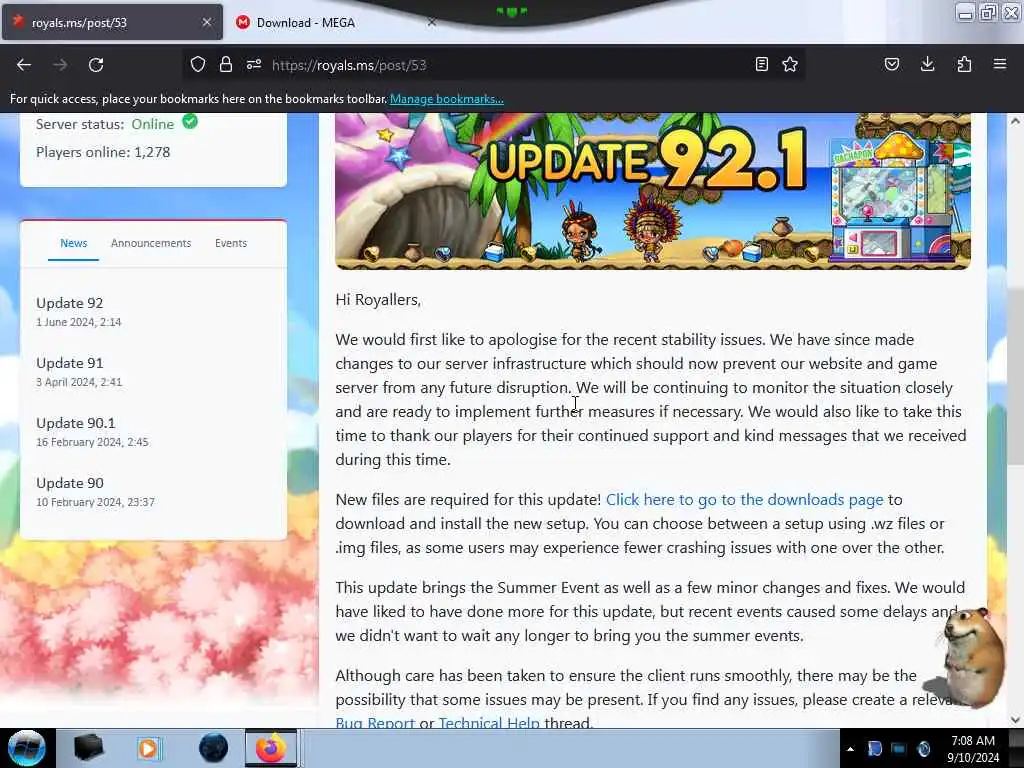
Task: Open the clock showing 7:08 AM
Action: (973, 749)
